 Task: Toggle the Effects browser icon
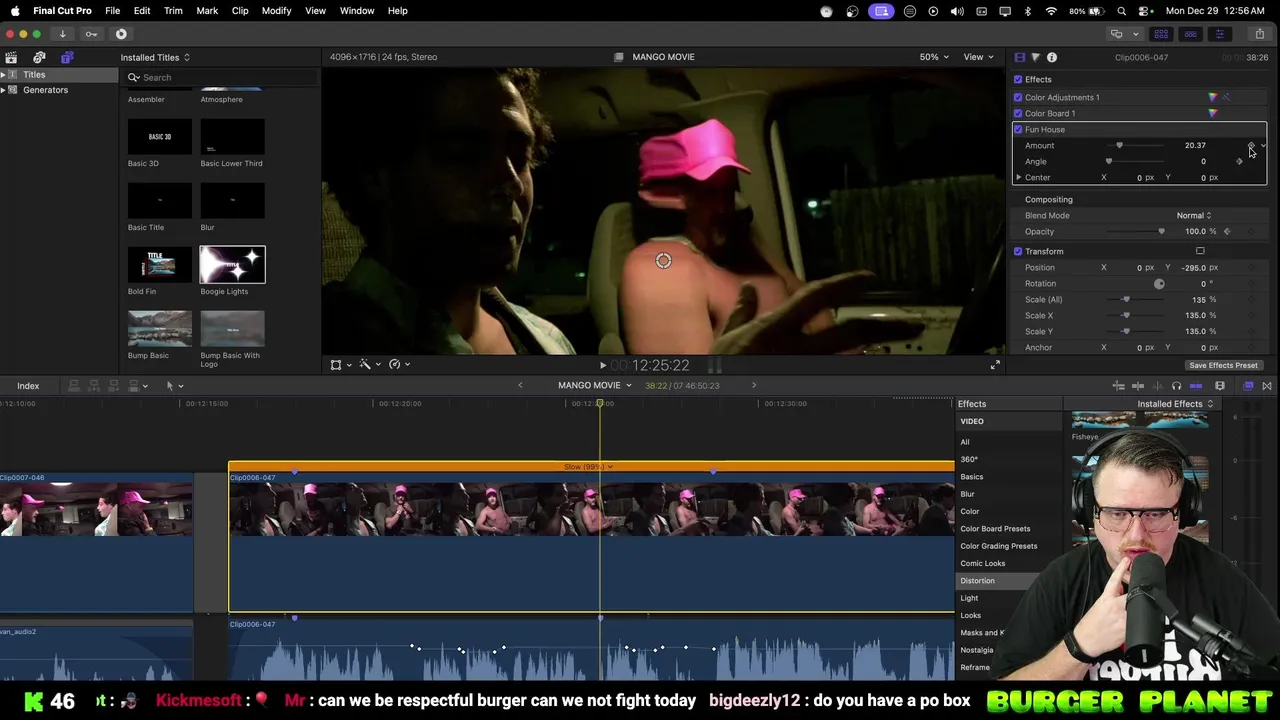coord(1249,386)
